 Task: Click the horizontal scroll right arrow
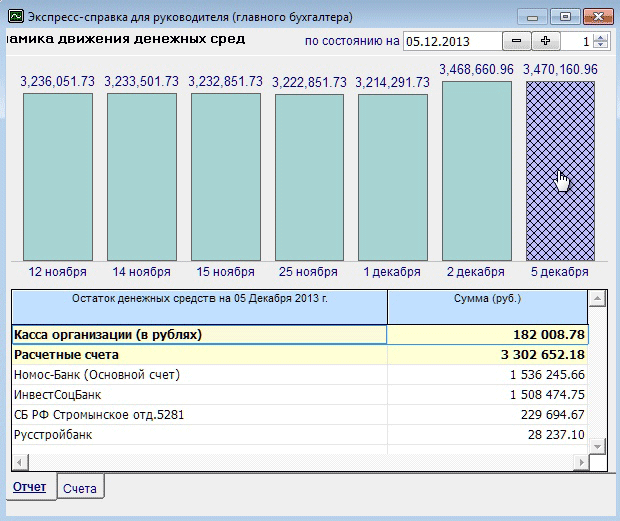point(581,462)
